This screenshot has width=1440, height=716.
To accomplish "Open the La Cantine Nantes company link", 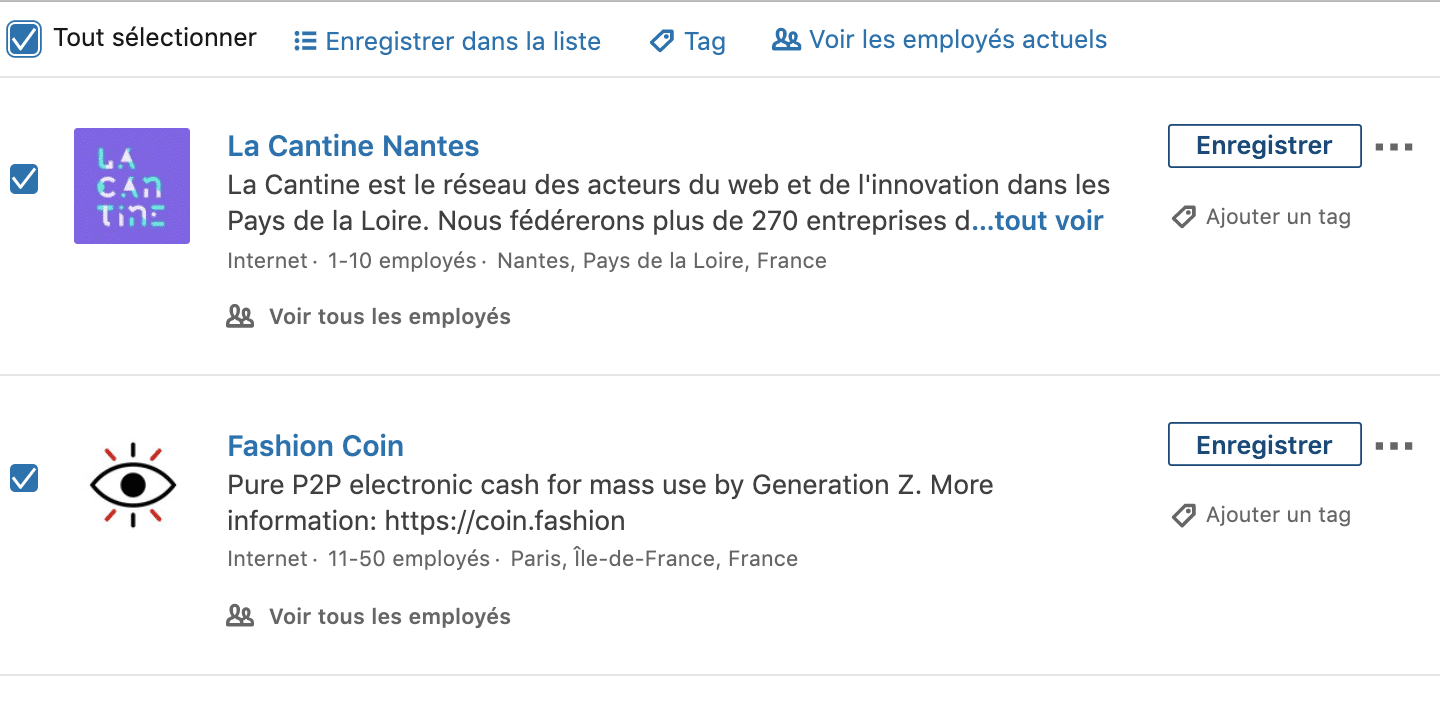I will pos(353,146).
